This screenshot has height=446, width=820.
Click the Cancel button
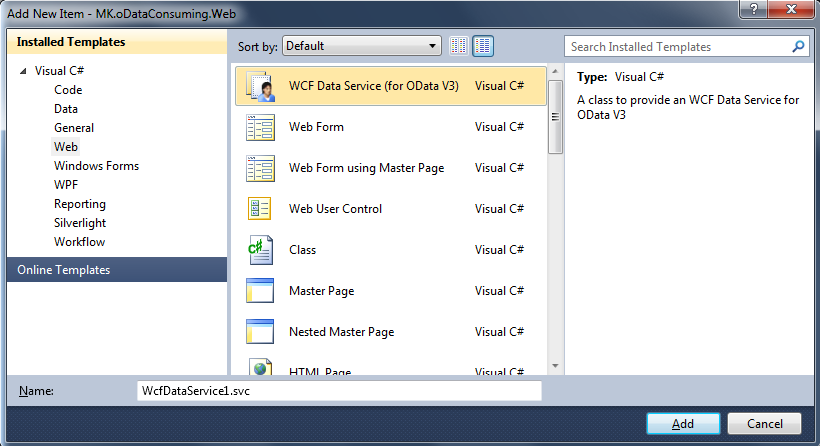coord(764,424)
